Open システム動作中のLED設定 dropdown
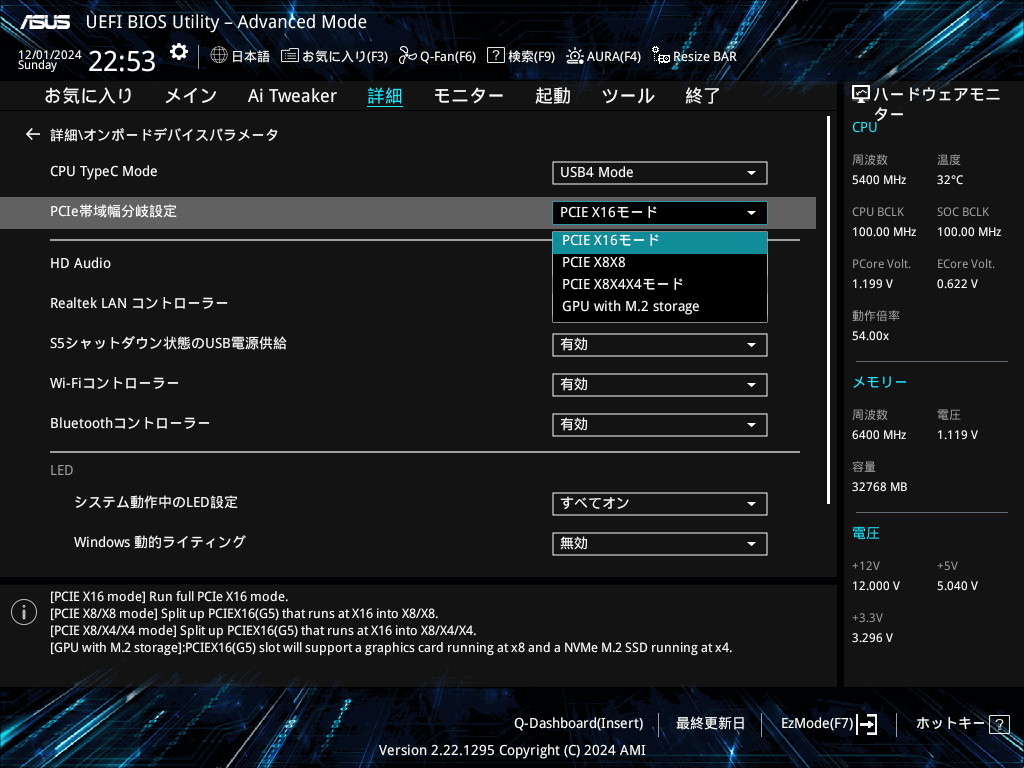 point(660,504)
